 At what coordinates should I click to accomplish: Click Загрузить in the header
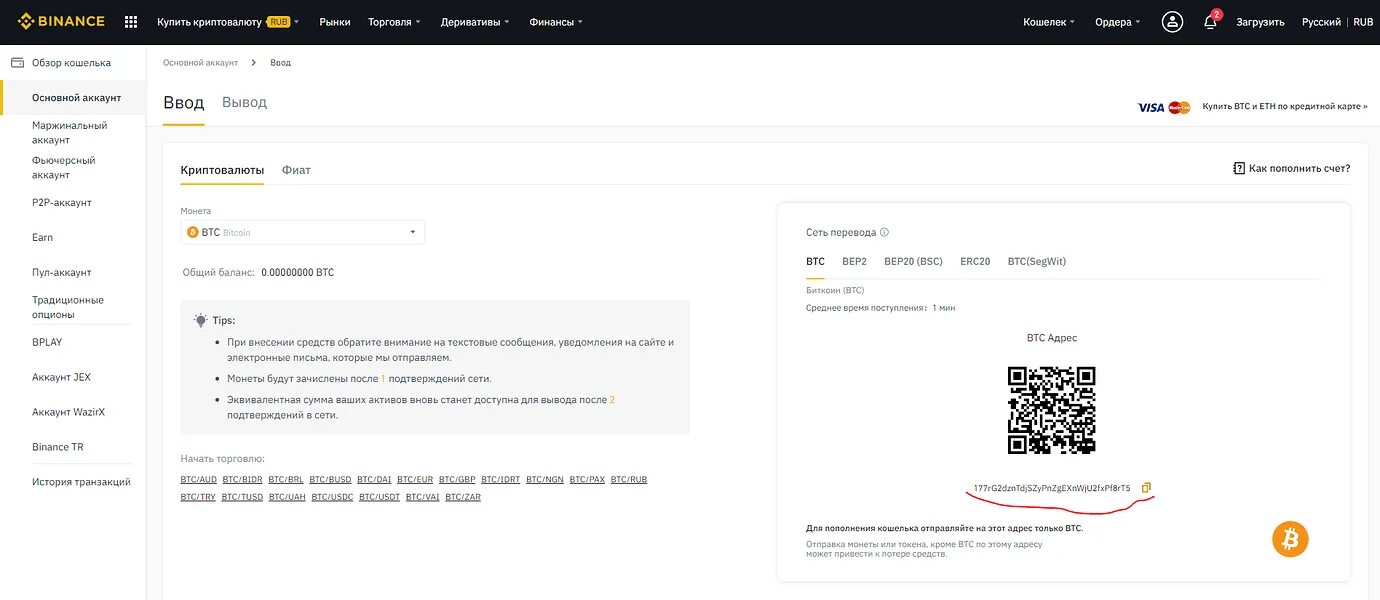pyautogui.click(x=1260, y=22)
